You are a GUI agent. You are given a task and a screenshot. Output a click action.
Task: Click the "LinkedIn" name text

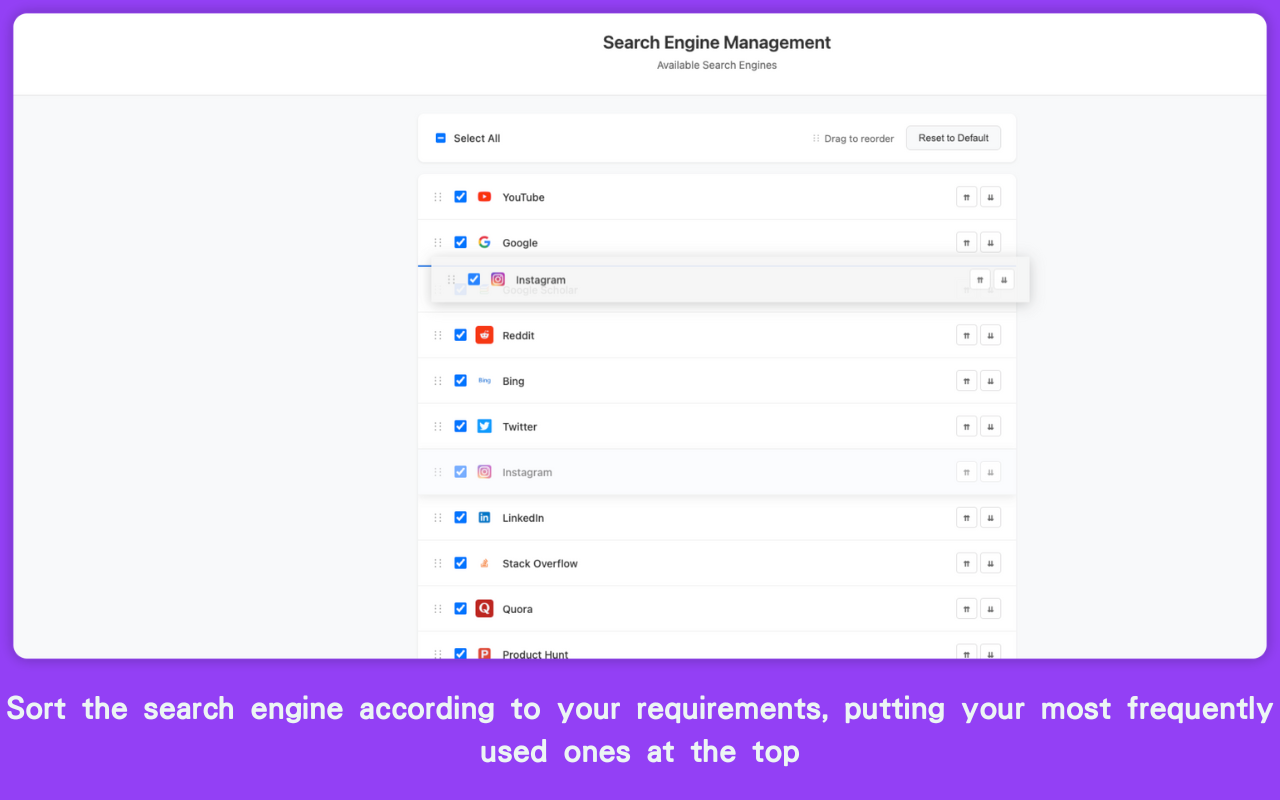pos(523,518)
